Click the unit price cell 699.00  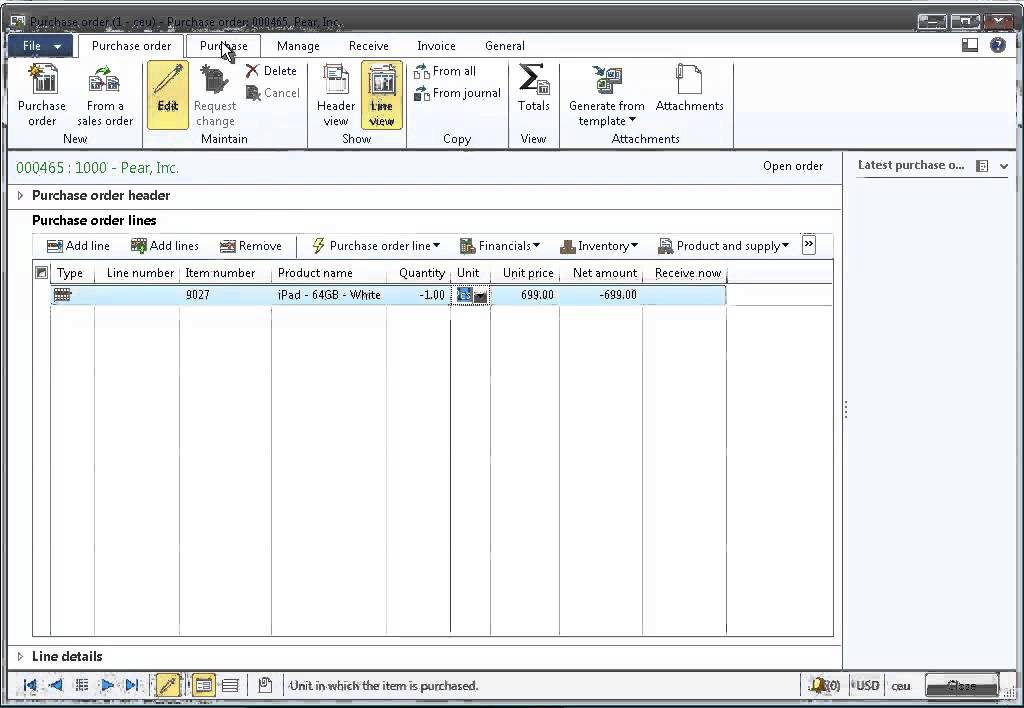click(525, 295)
